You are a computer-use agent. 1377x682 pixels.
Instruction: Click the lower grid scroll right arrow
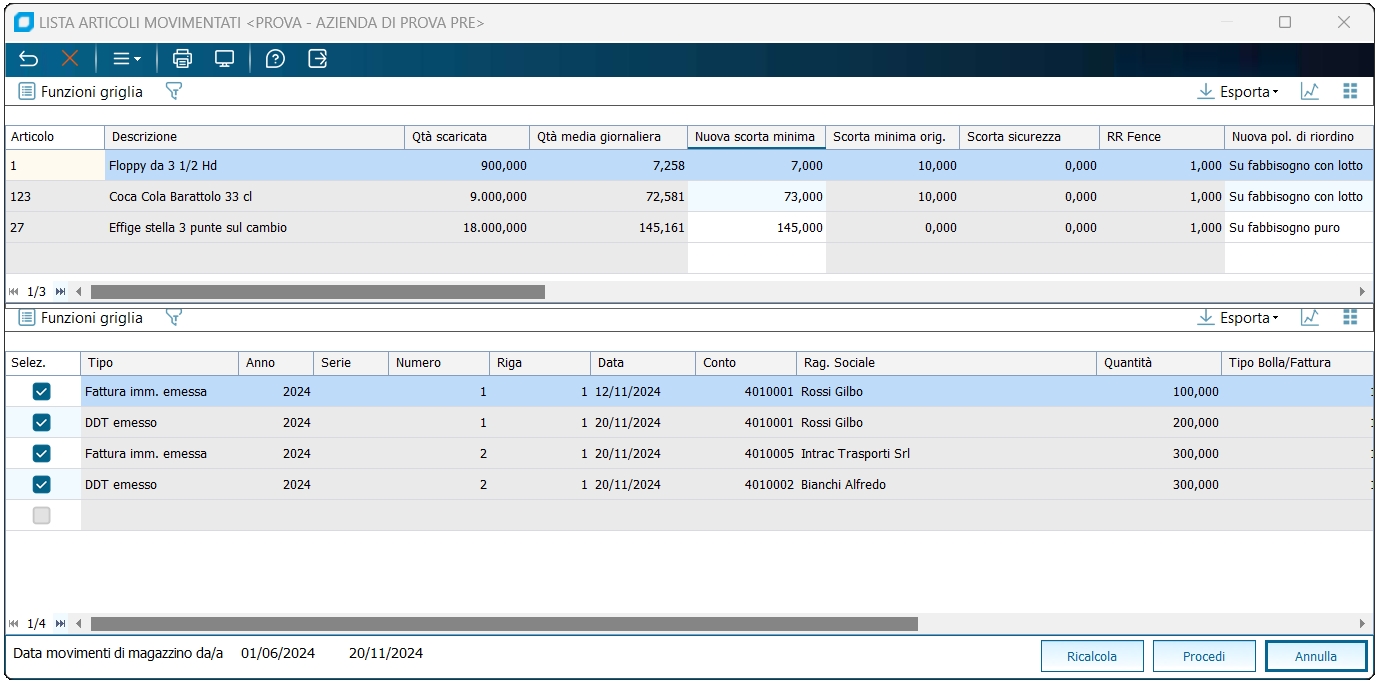pyautogui.click(x=1362, y=624)
